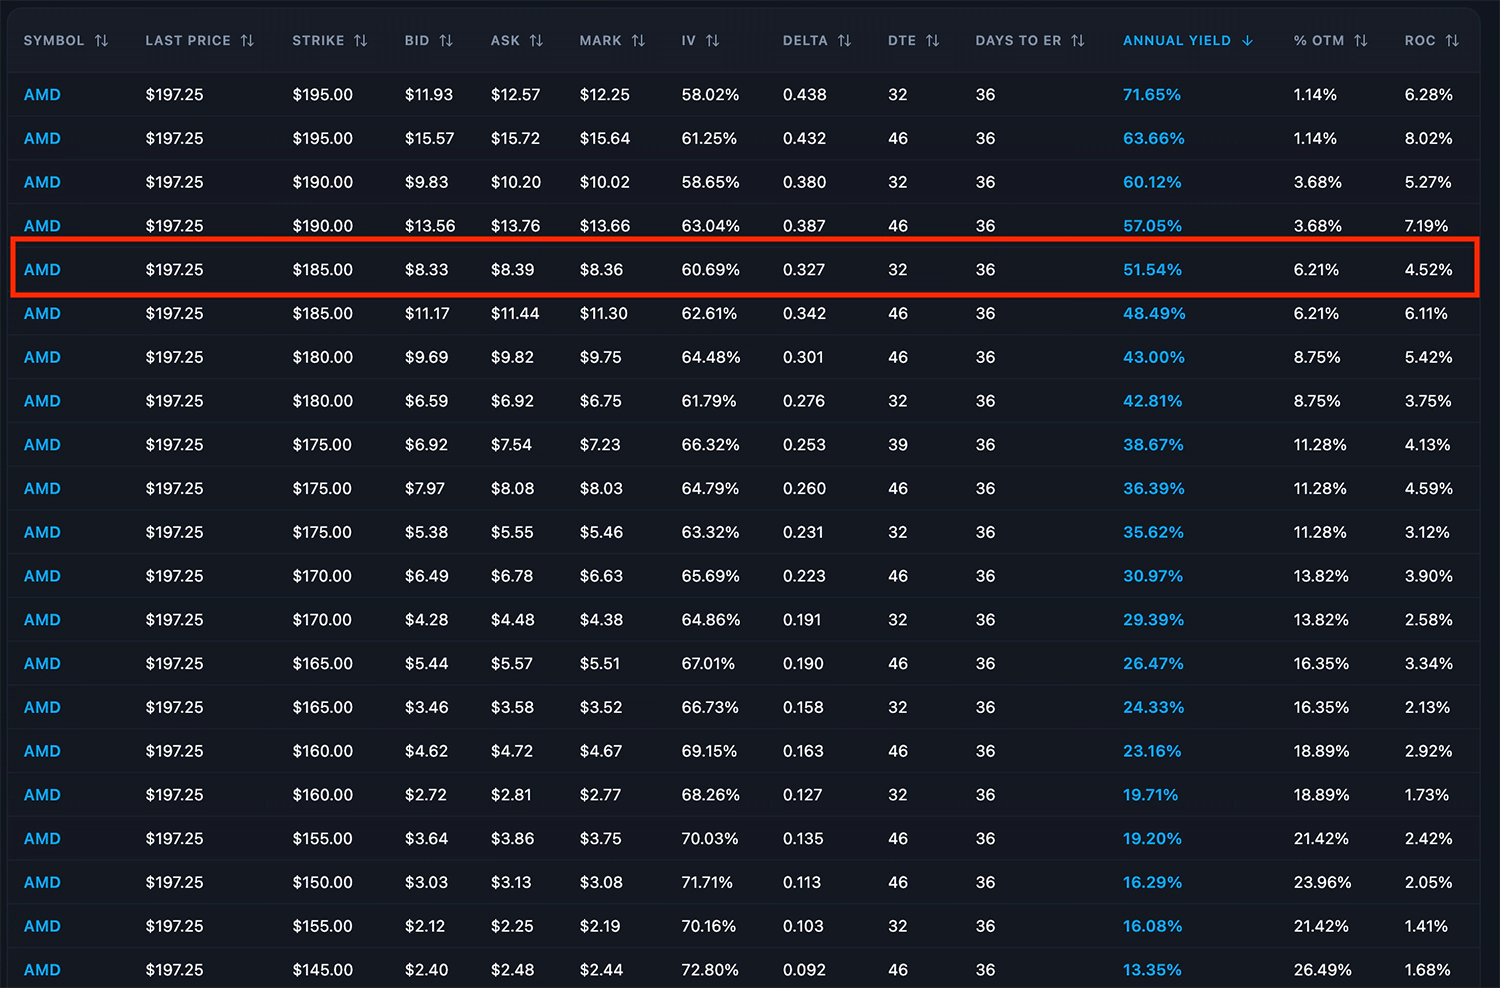Click sort arrows icon beside DELTA header
Screen dimensions: 1500x988
coord(844,41)
